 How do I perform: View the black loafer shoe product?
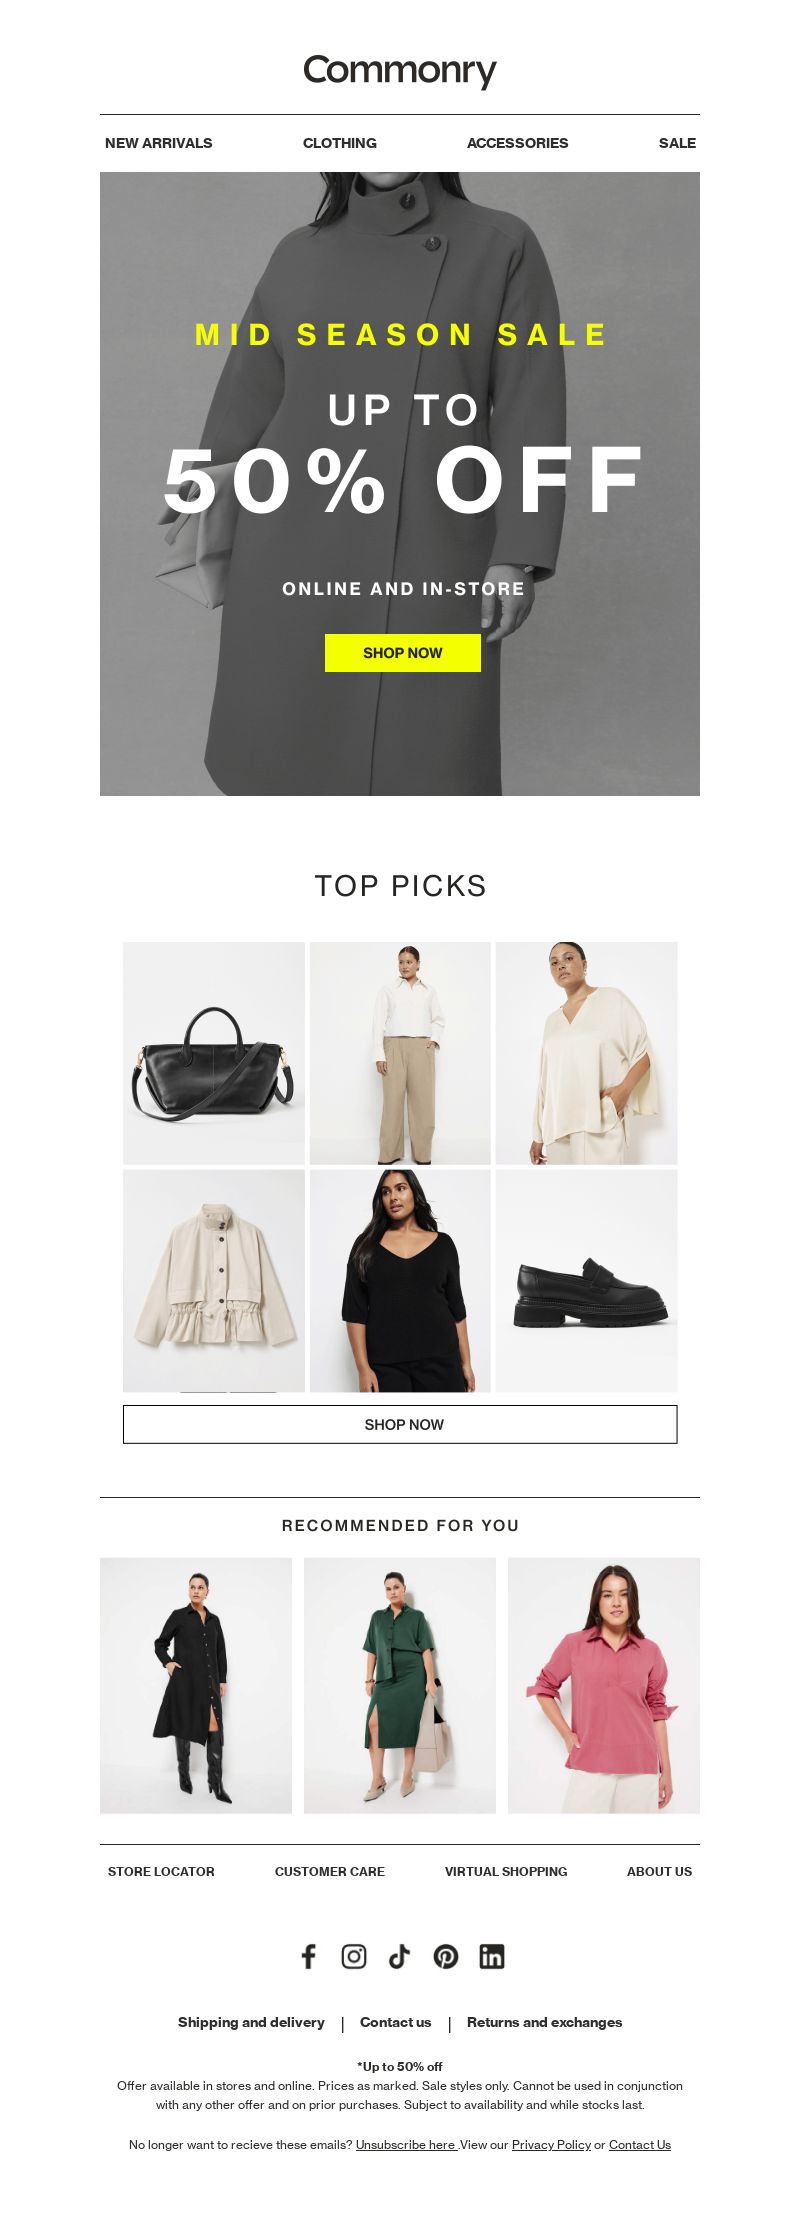[587, 1281]
